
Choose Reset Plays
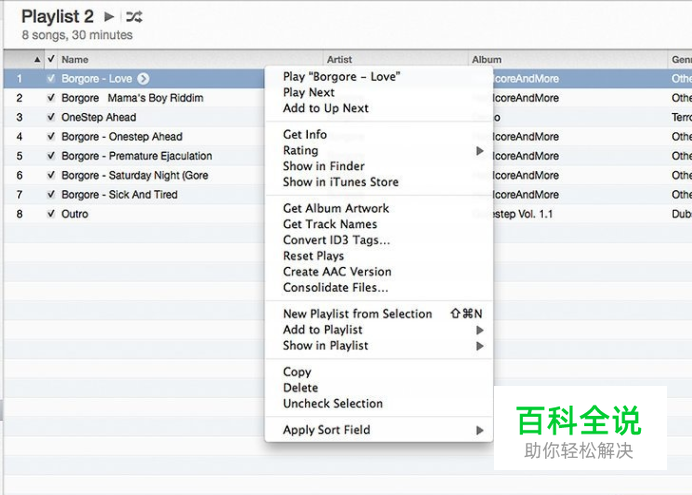point(379,256)
